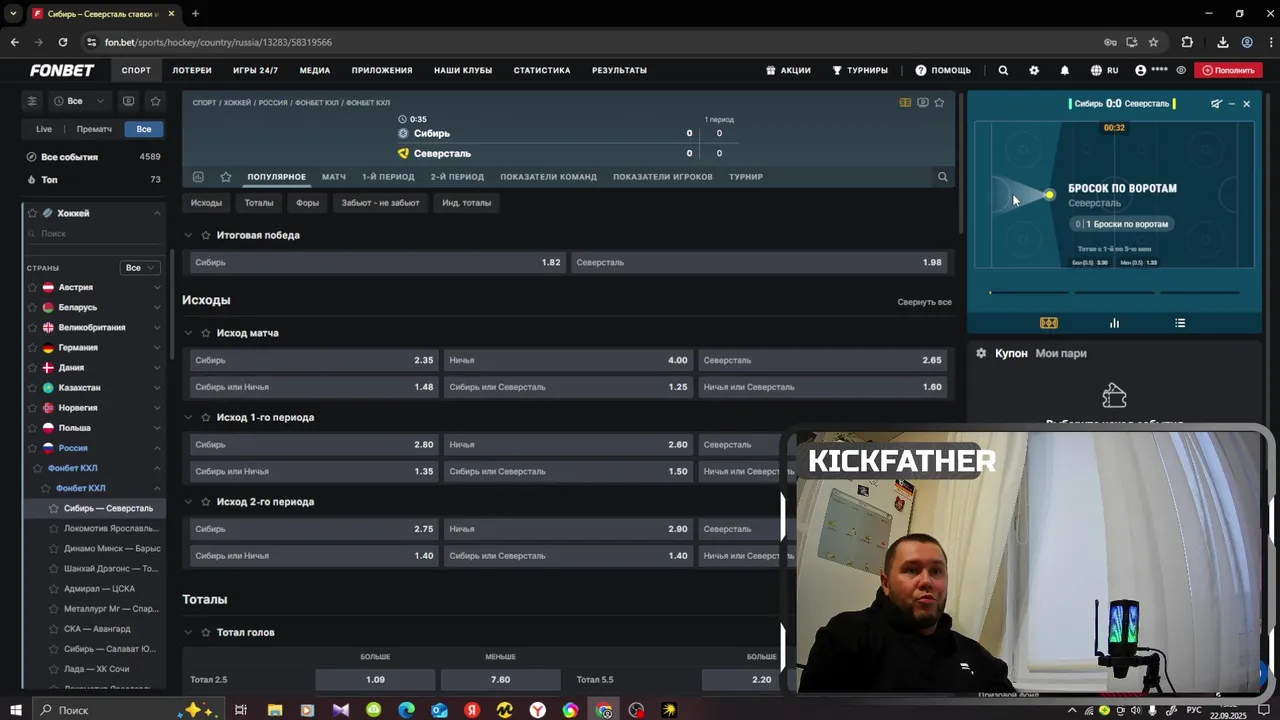This screenshot has height=720, width=1280.
Task: Select field view icon in match tracker
Action: [x=1049, y=323]
